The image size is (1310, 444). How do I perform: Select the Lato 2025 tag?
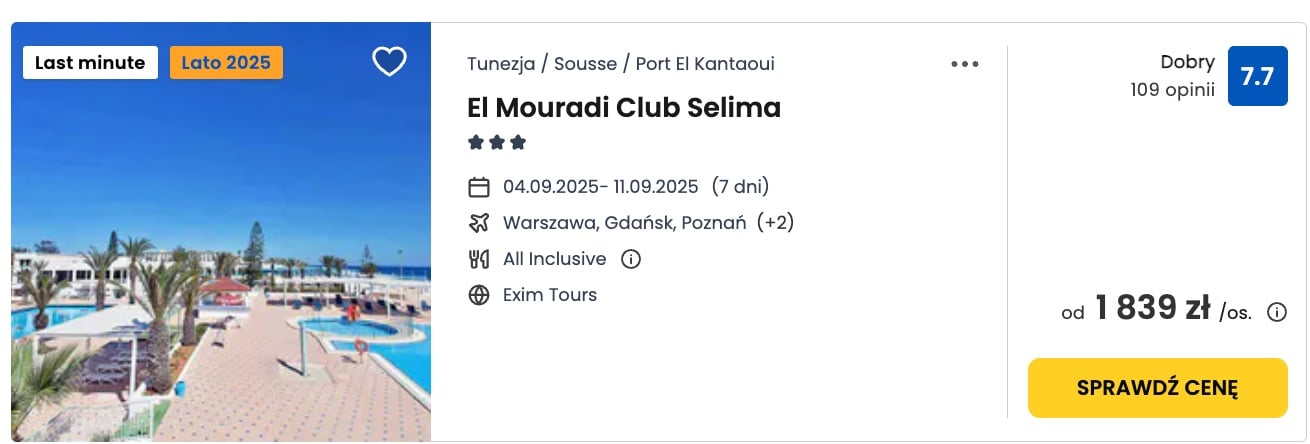(226, 63)
